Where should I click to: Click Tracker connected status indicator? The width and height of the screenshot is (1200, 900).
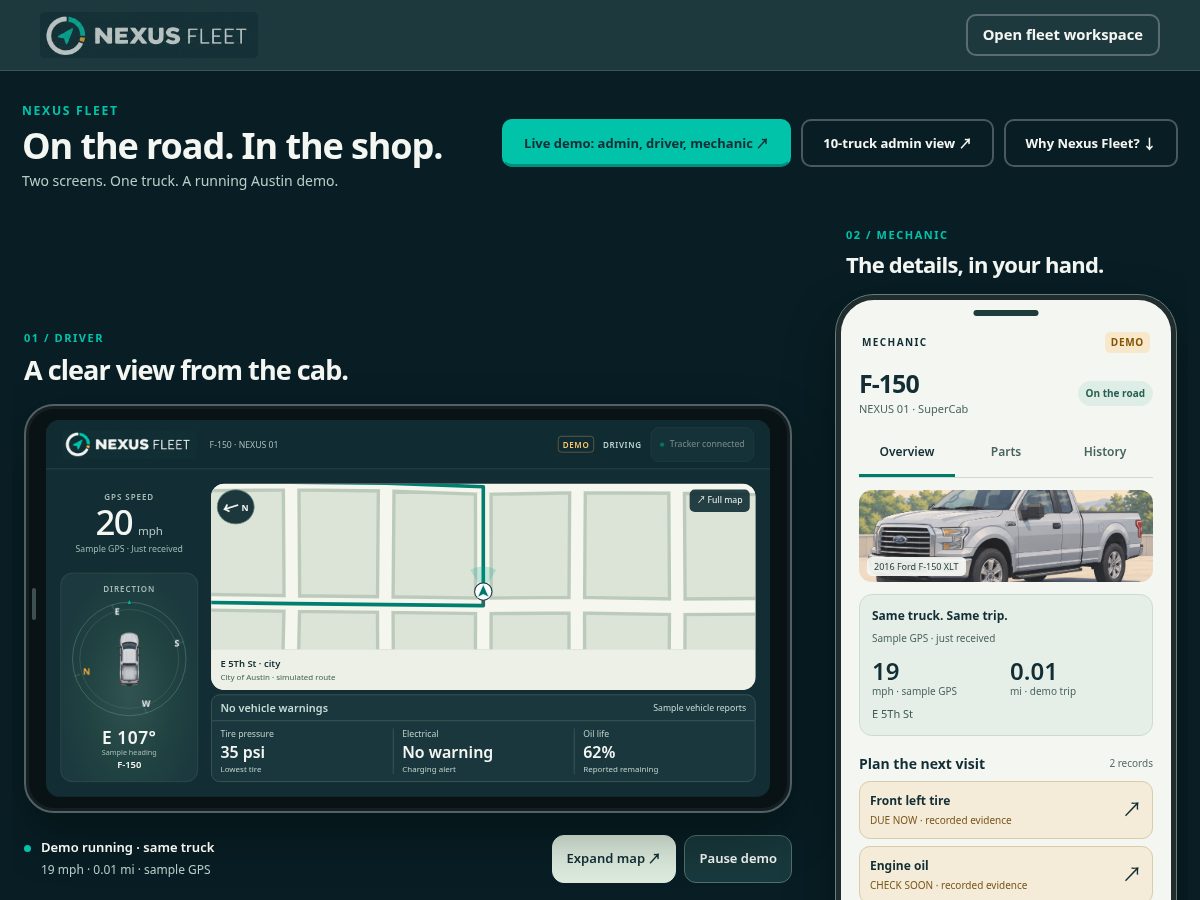point(701,444)
